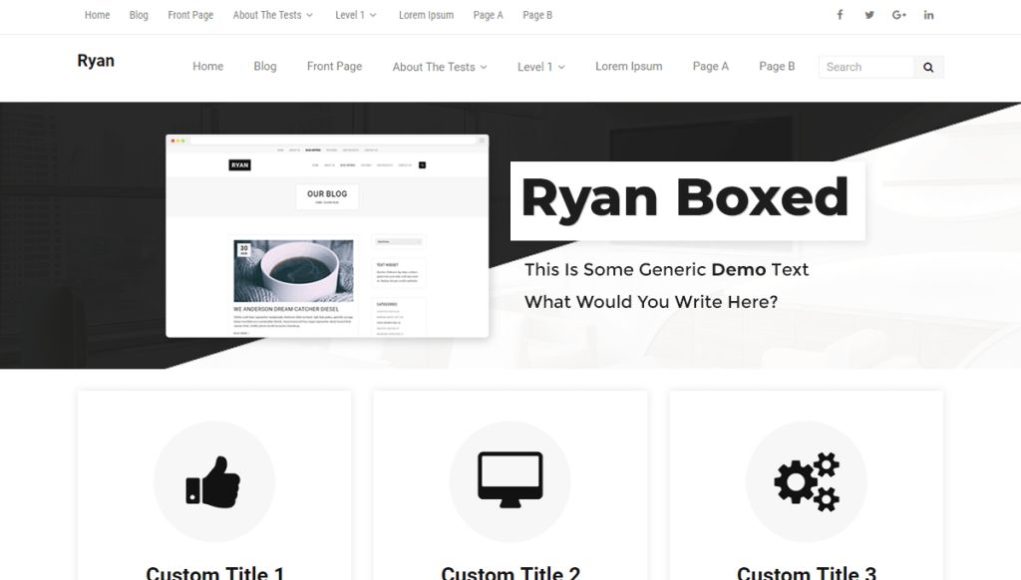1021x580 pixels.
Task: Go to Page A in main navigation
Action: 711,66
